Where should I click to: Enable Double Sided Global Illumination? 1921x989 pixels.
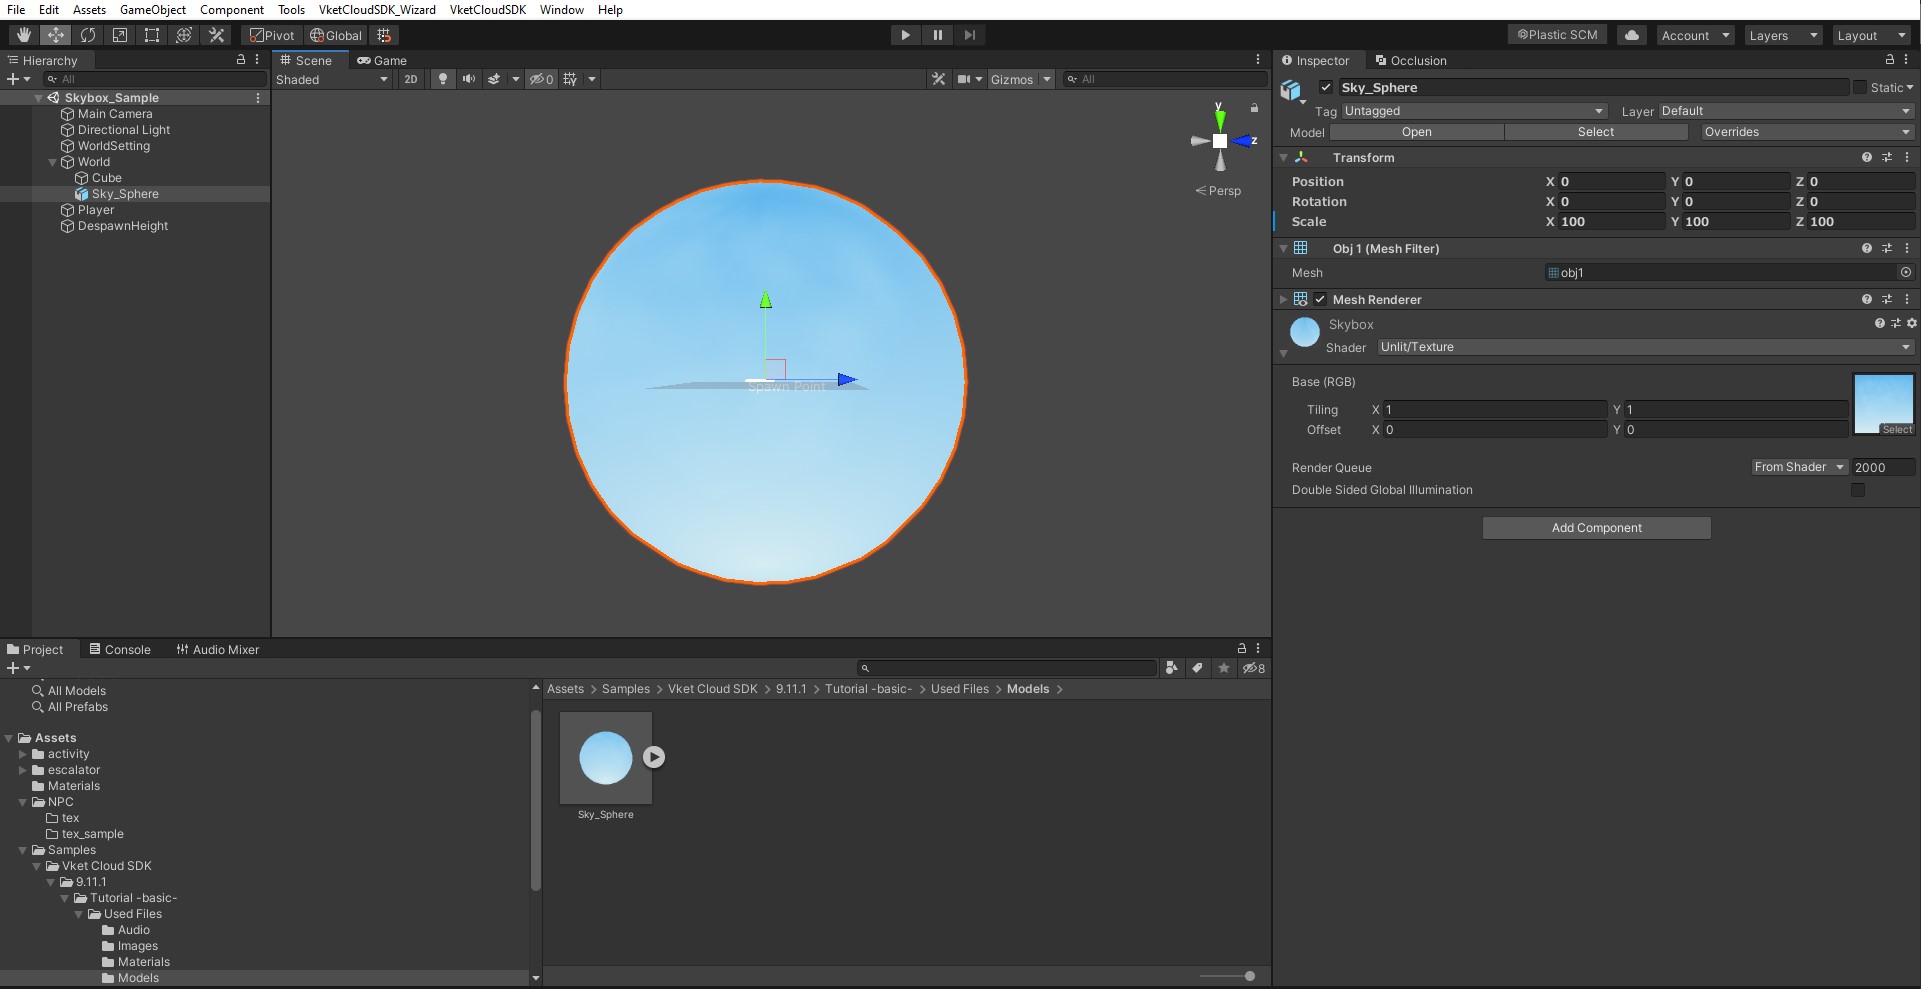click(1858, 490)
